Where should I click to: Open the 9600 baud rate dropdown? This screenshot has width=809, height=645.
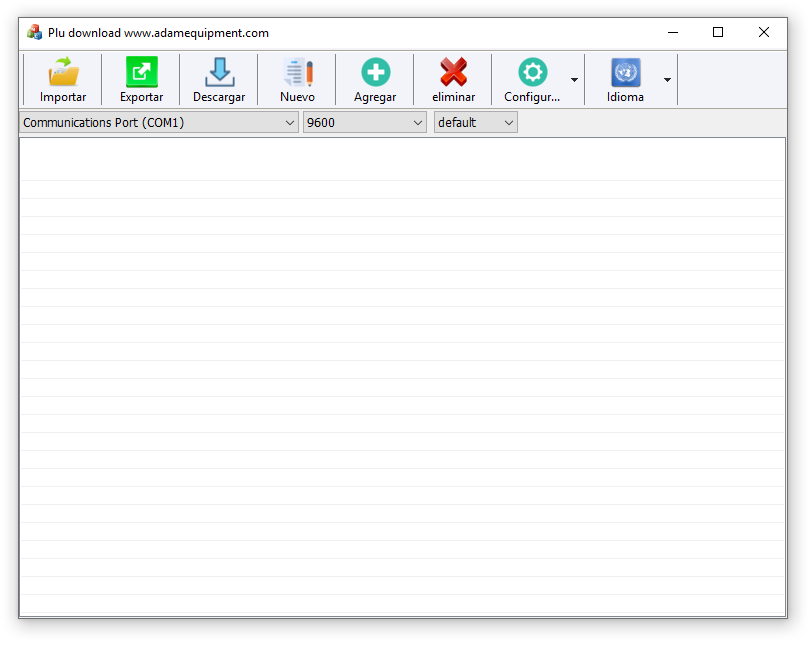(365, 122)
